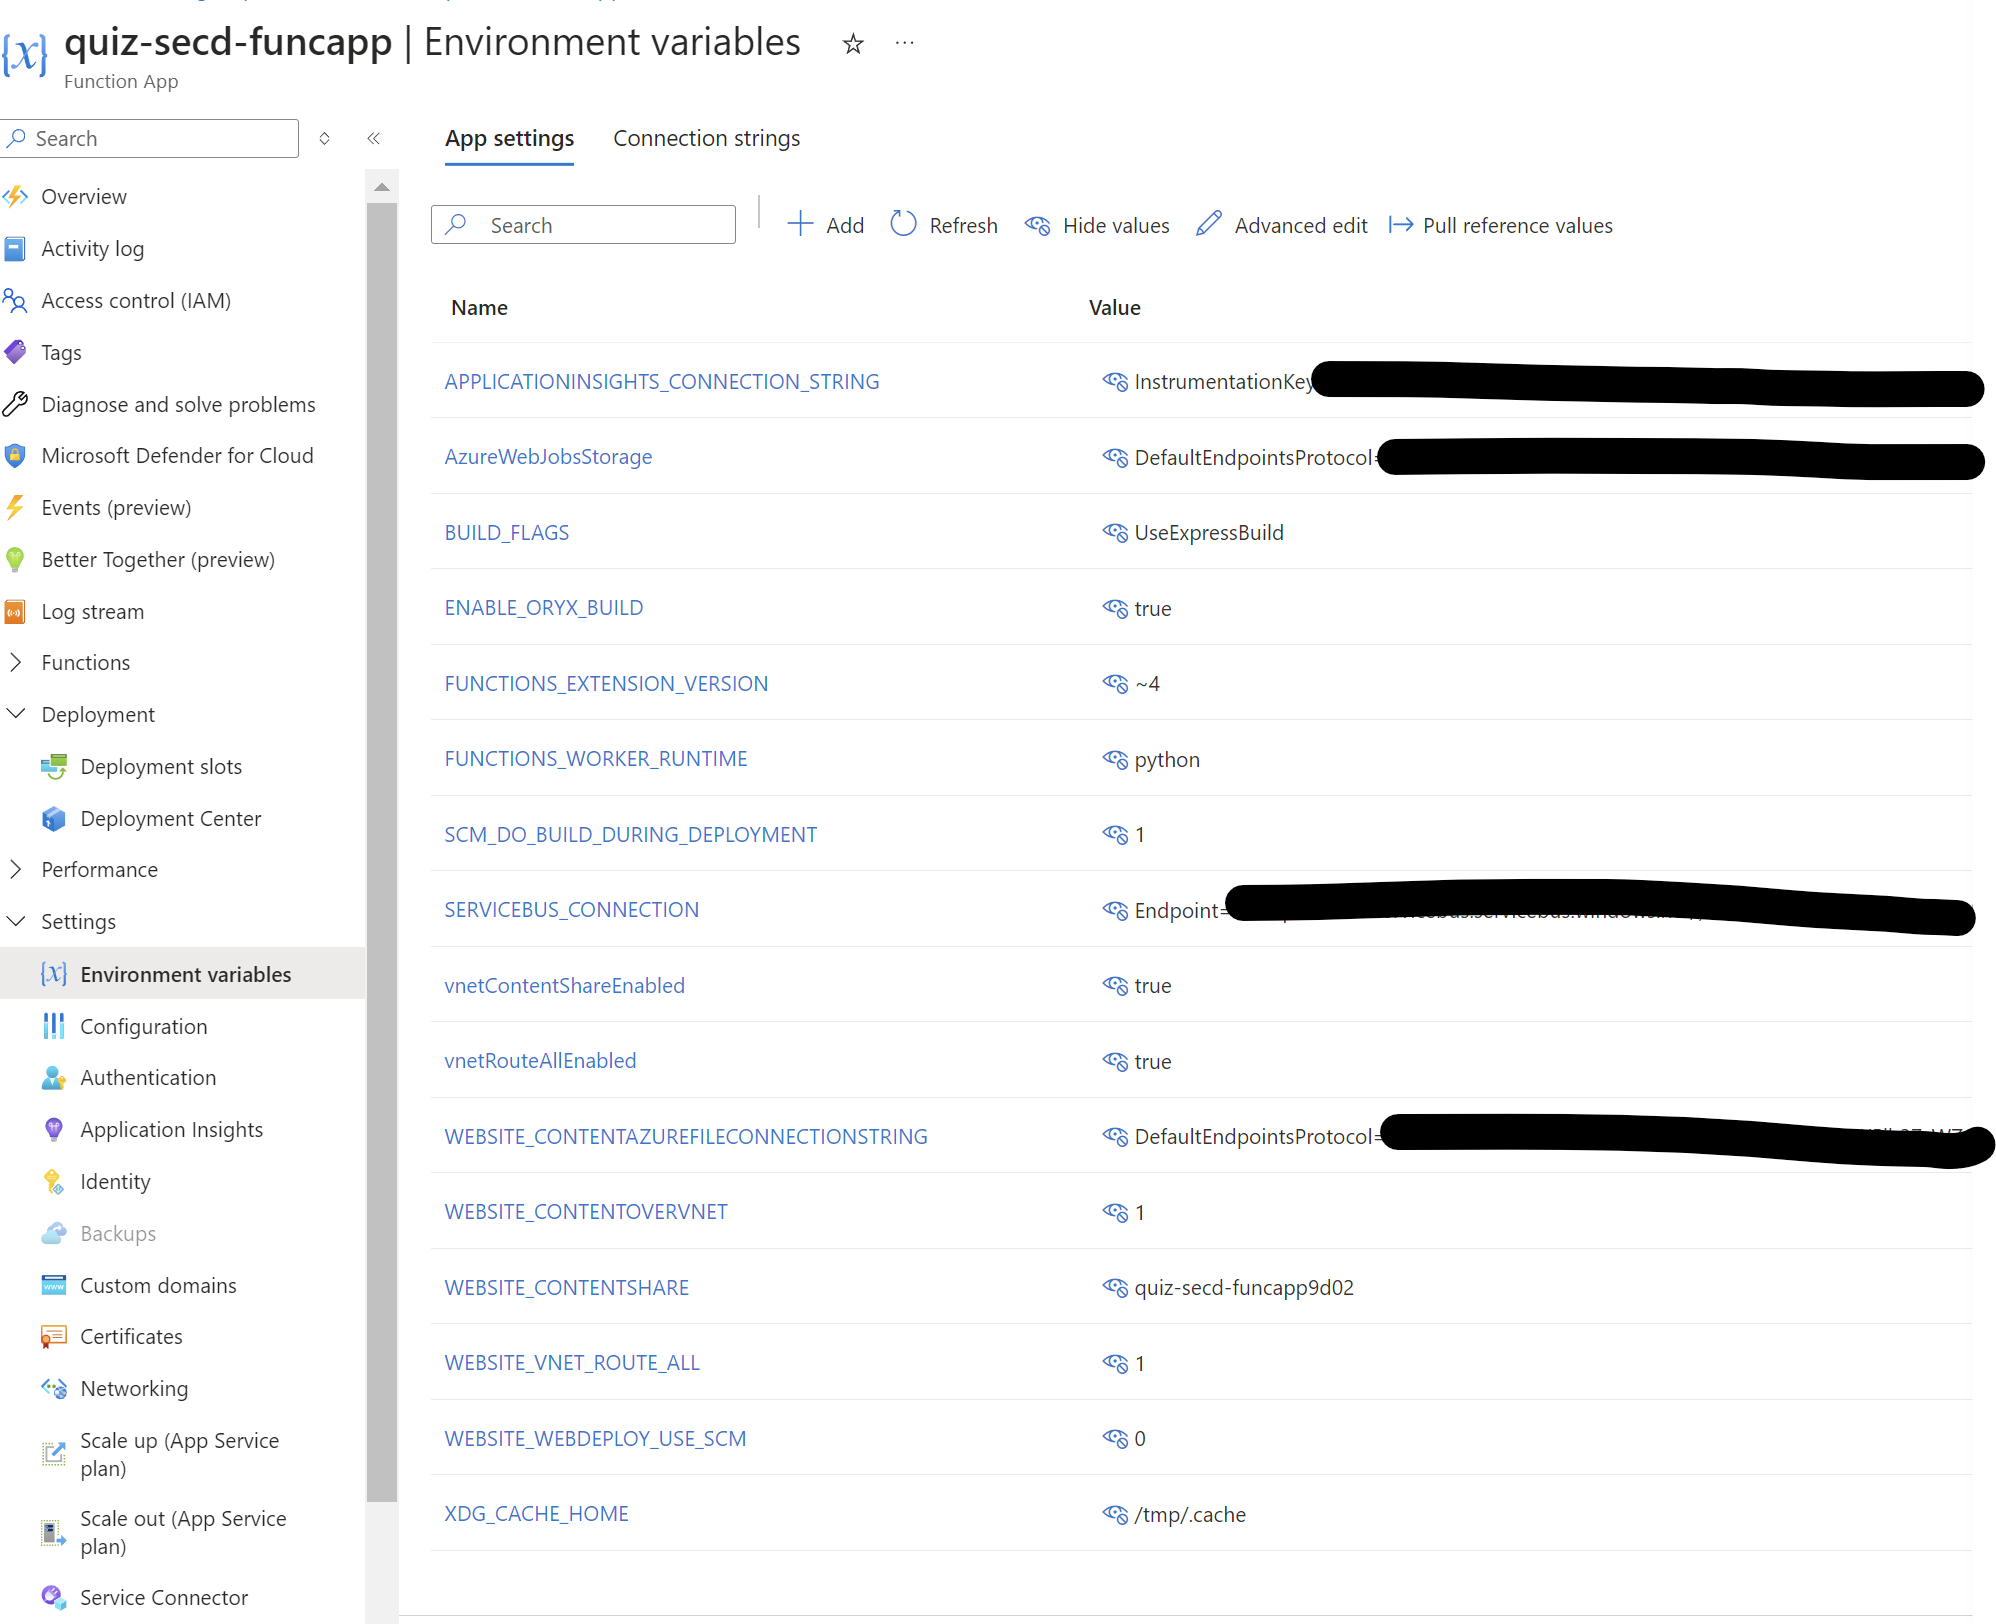Image resolution: width=1996 pixels, height=1624 pixels.
Task: Click the favorite star icon beside page title
Action: 853,44
